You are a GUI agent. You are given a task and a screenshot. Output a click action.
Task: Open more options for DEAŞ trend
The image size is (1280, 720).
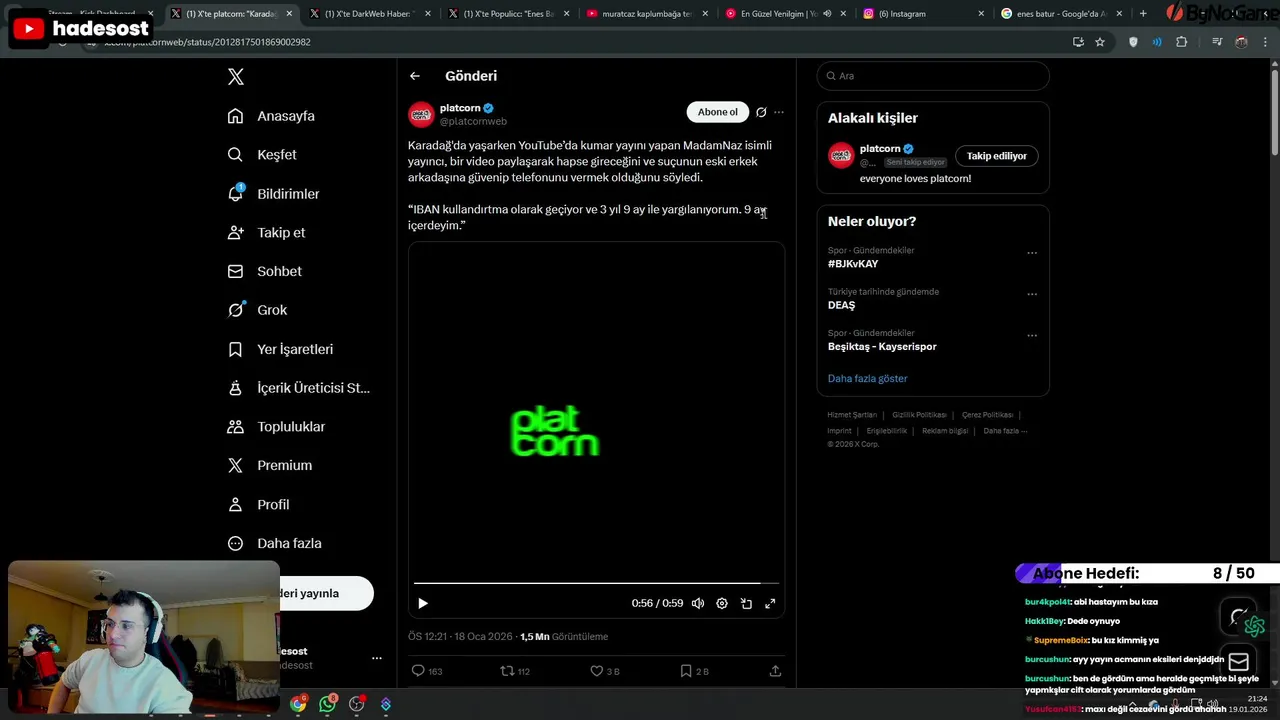tap(1032, 294)
